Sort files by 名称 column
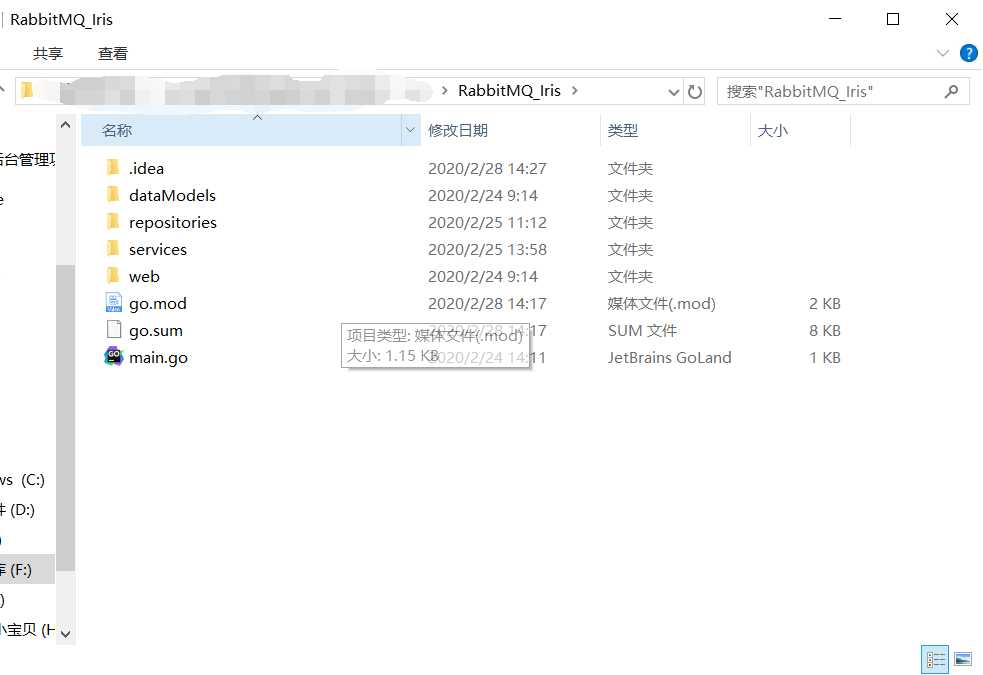Screen dimensions: 983x675 coord(241,130)
